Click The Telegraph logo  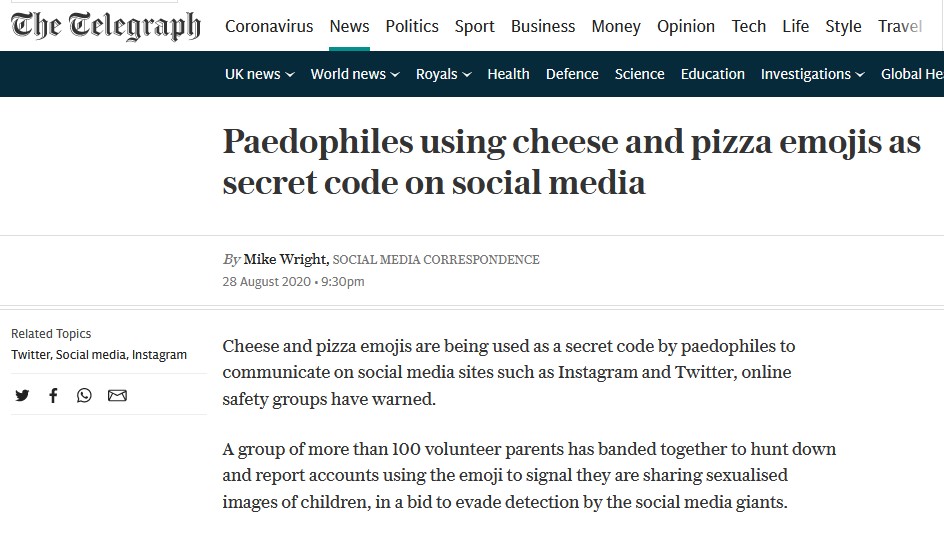coord(106,27)
